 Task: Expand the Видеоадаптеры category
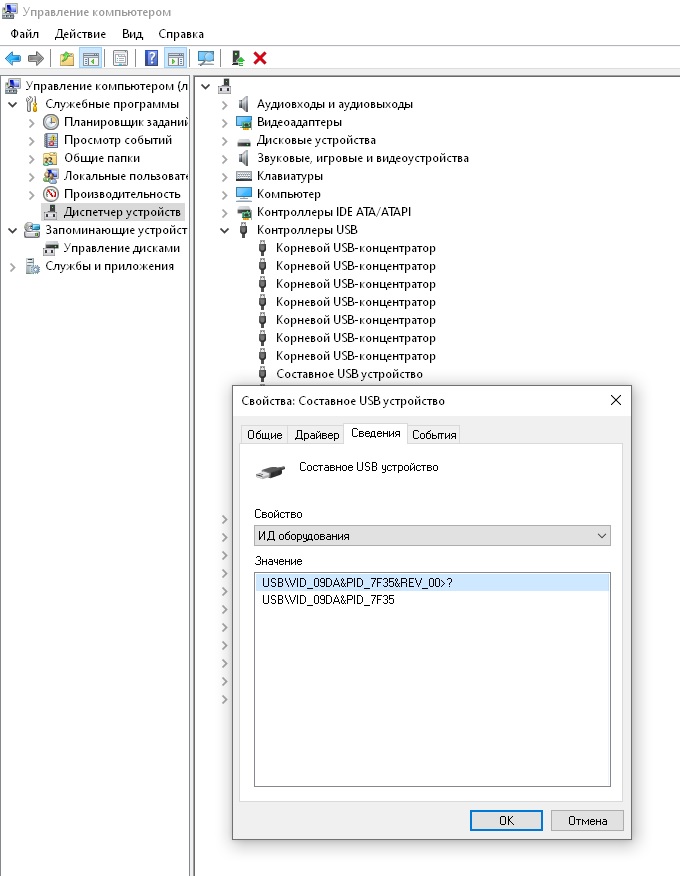(225, 123)
